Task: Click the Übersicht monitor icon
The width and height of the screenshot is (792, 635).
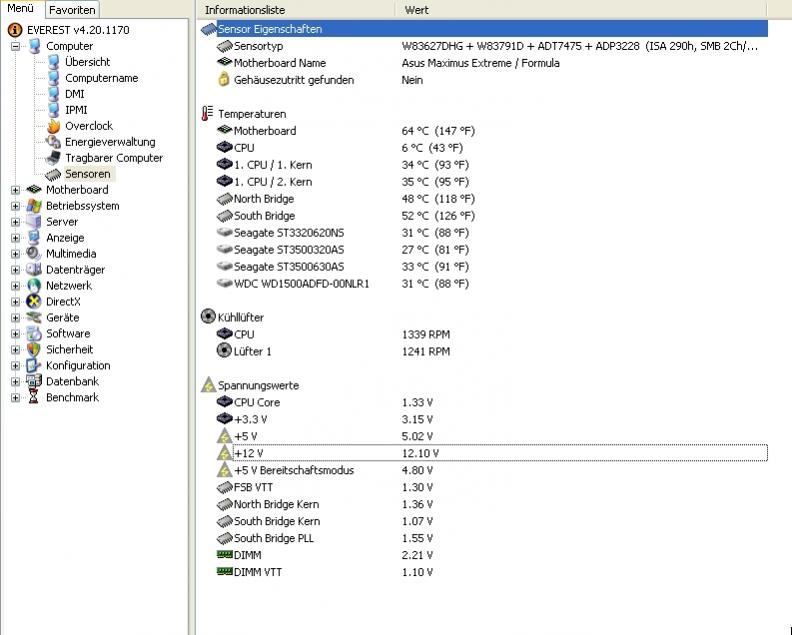Action: pos(54,62)
